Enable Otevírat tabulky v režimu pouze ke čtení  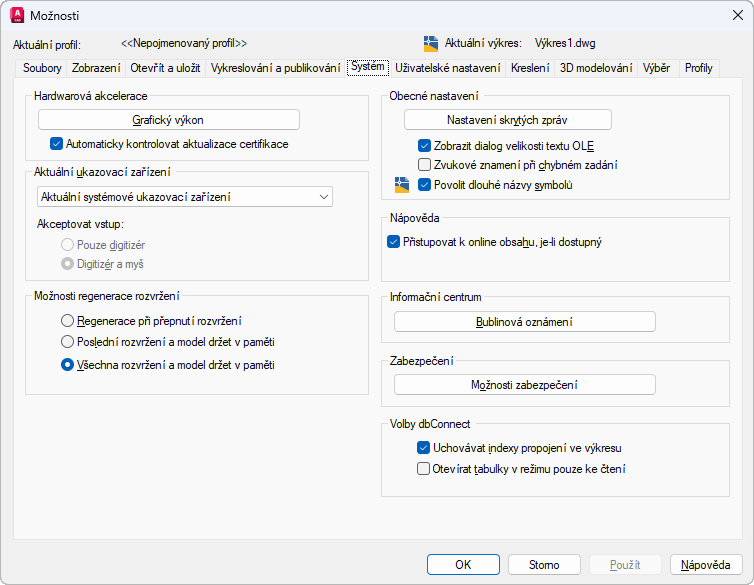point(424,468)
